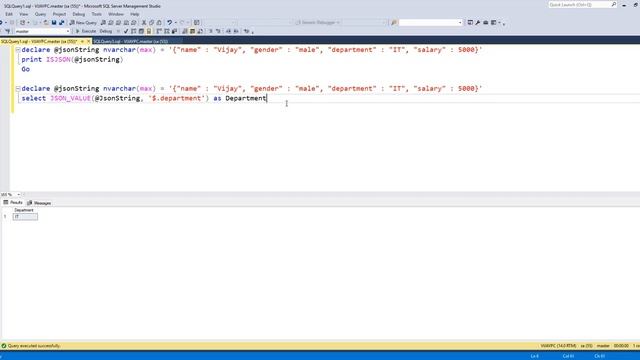This screenshot has width=640, height=360.
Task: Open the Edit menu
Action: 9,14
